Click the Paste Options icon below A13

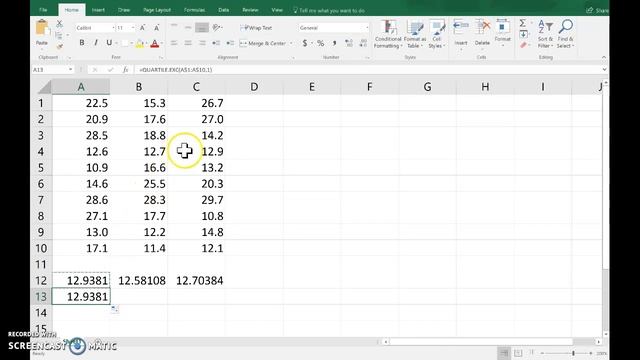pos(115,309)
